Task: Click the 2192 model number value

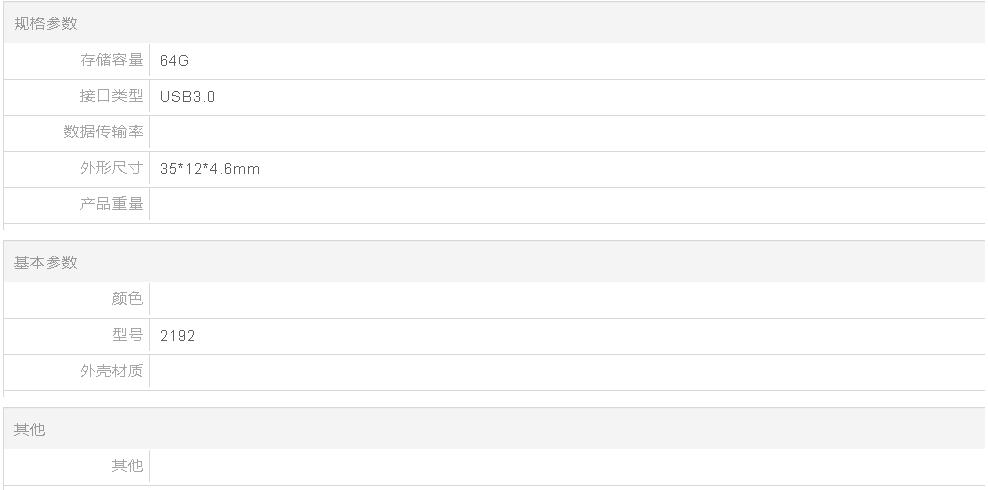Action: click(178, 336)
